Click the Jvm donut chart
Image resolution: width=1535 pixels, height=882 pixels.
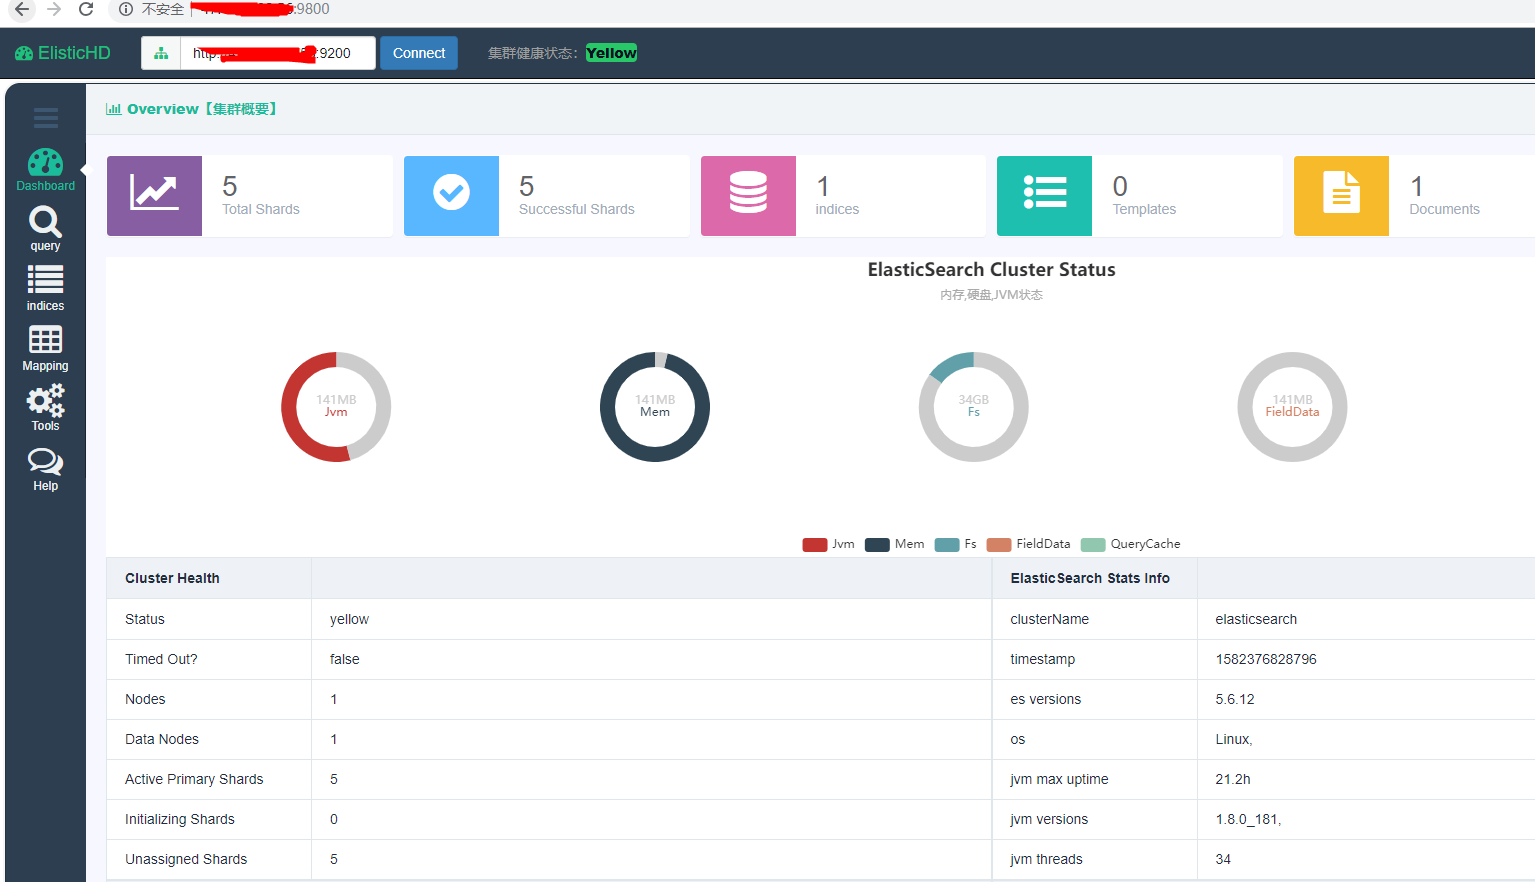(336, 407)
